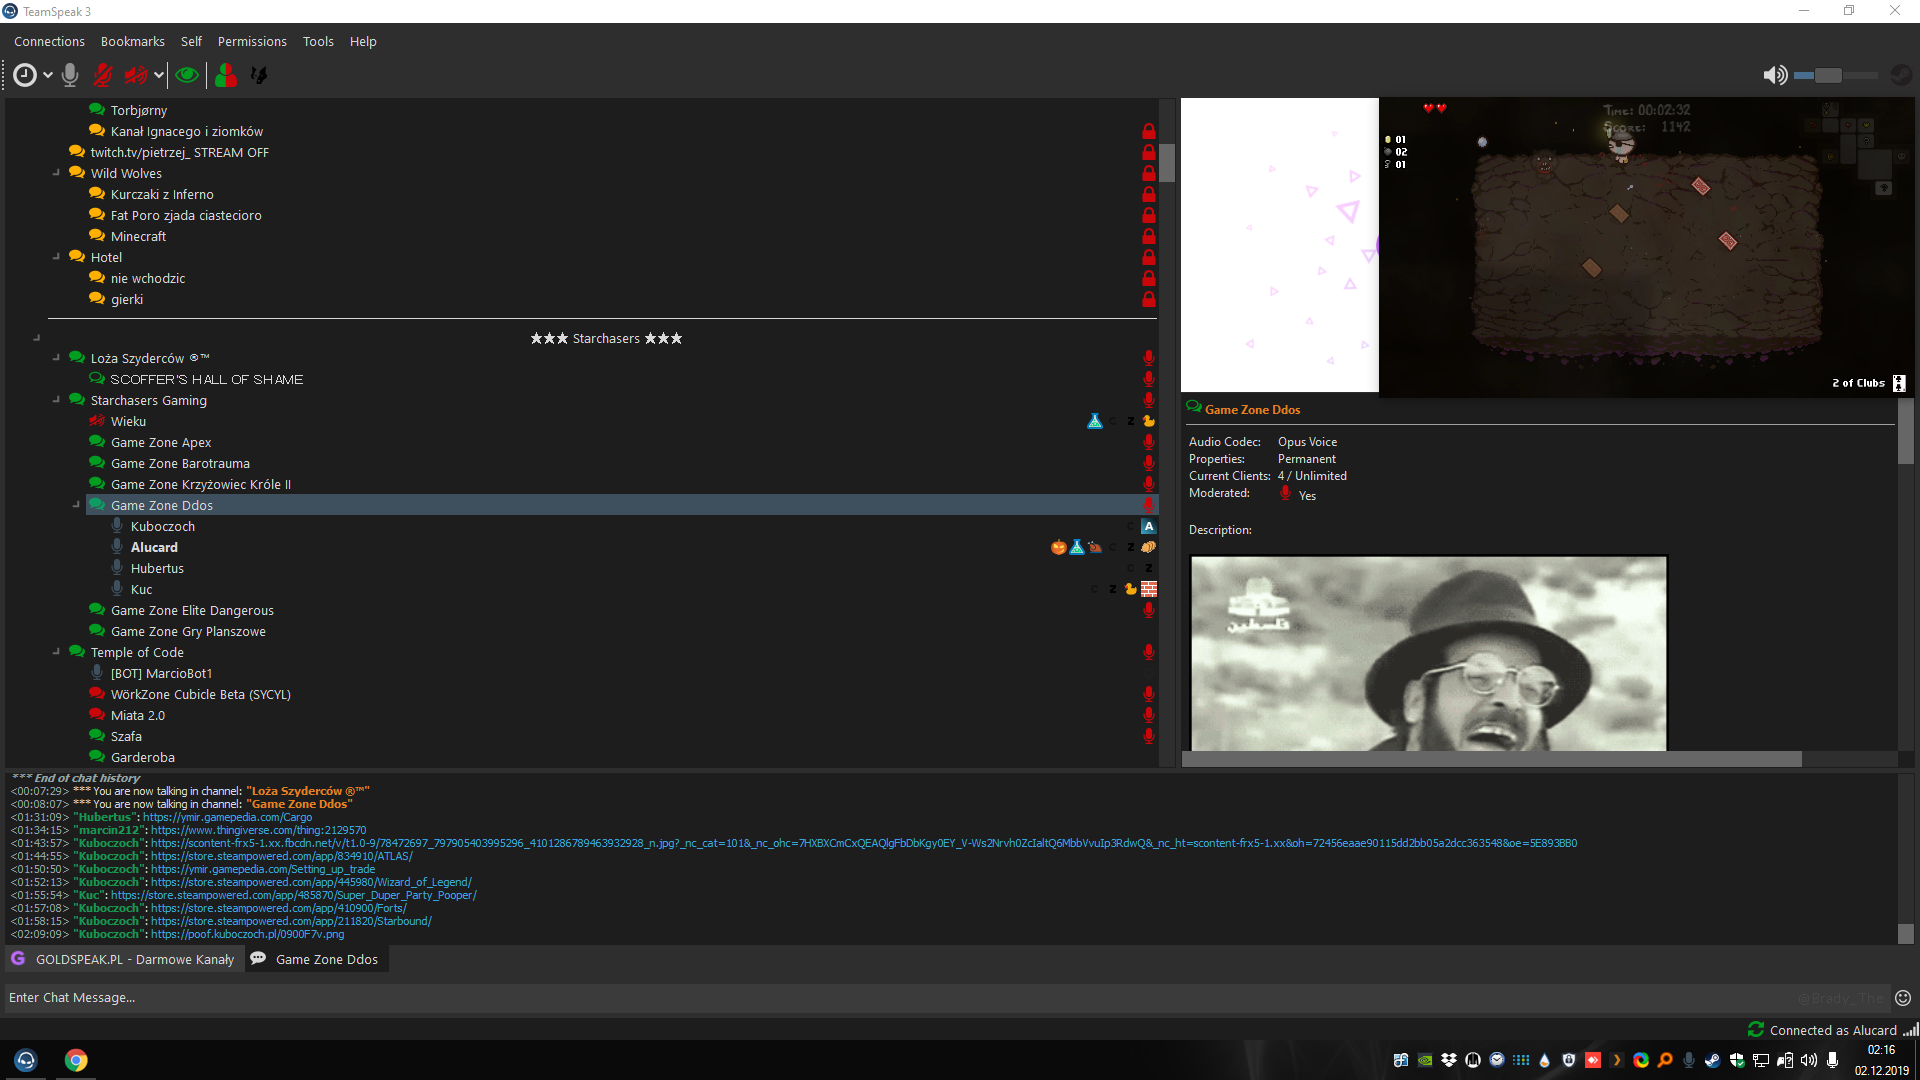Open the Wizard_of_Legend Steam link
Viewport: 1920px width, 1080px height.
[x=311, y=882]
